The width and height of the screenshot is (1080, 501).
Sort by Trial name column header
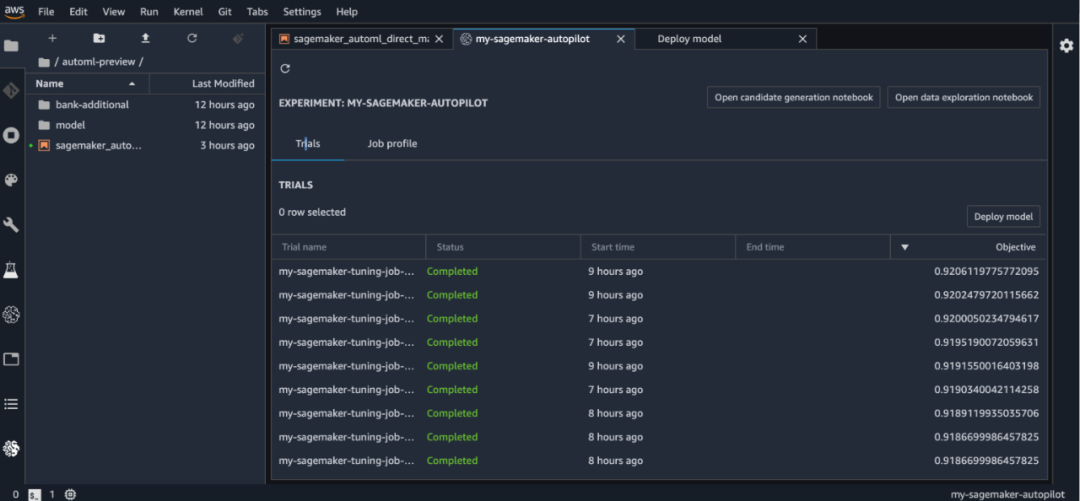(x=349, y=247)
